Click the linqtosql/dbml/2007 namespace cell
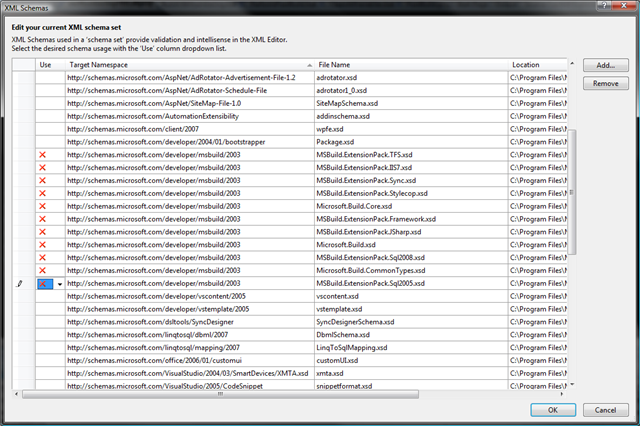Viewport: 640px width, 426px height. coord(190,335)
